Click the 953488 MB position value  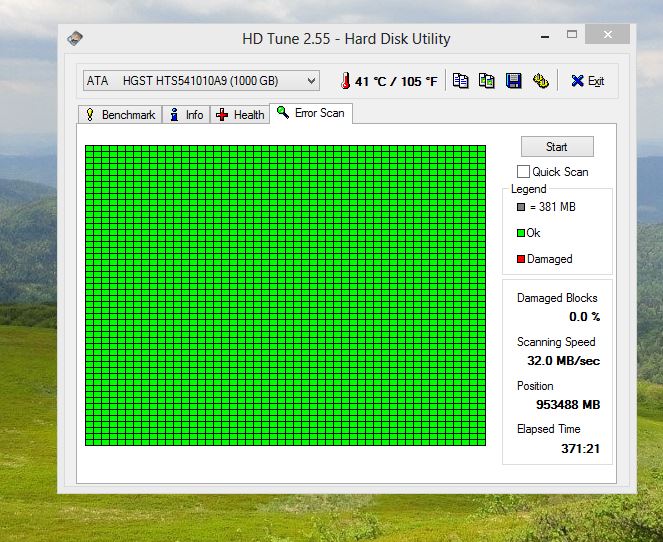point(568,405)
